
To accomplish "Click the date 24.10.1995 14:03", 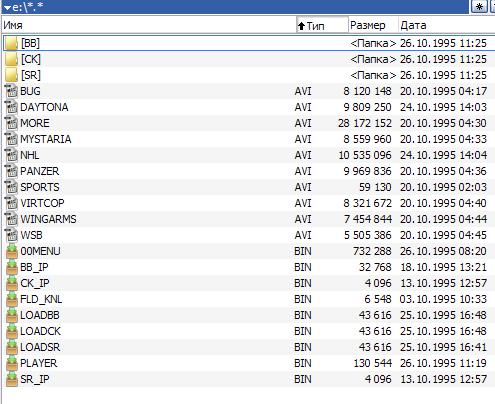I will pos(443,107).
